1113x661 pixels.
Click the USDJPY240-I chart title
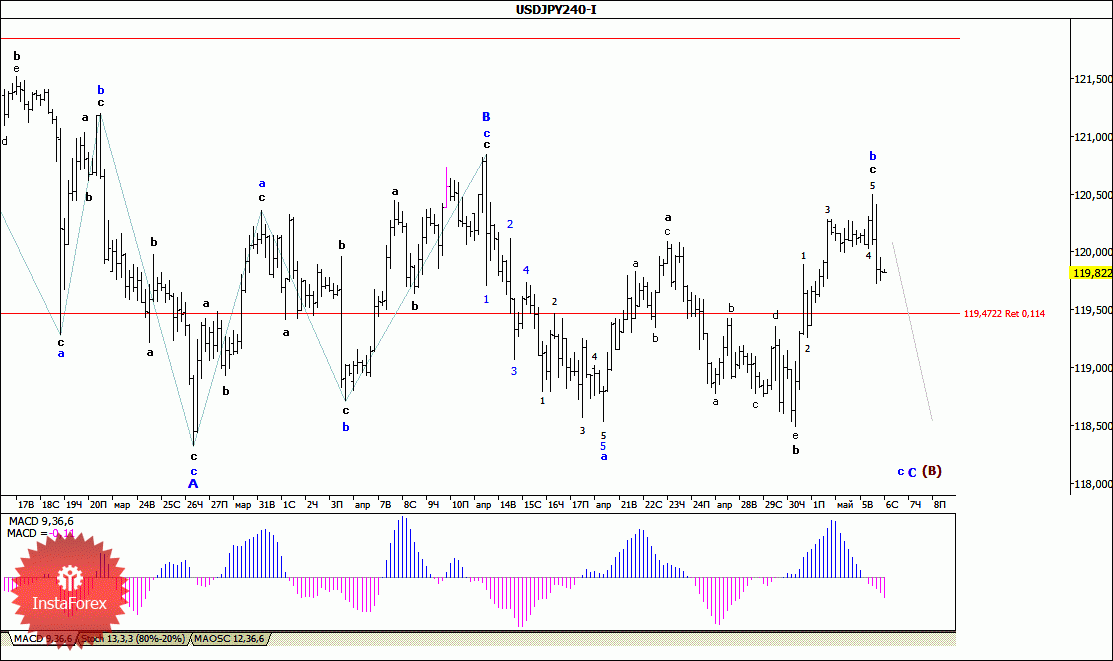(556, 10)
